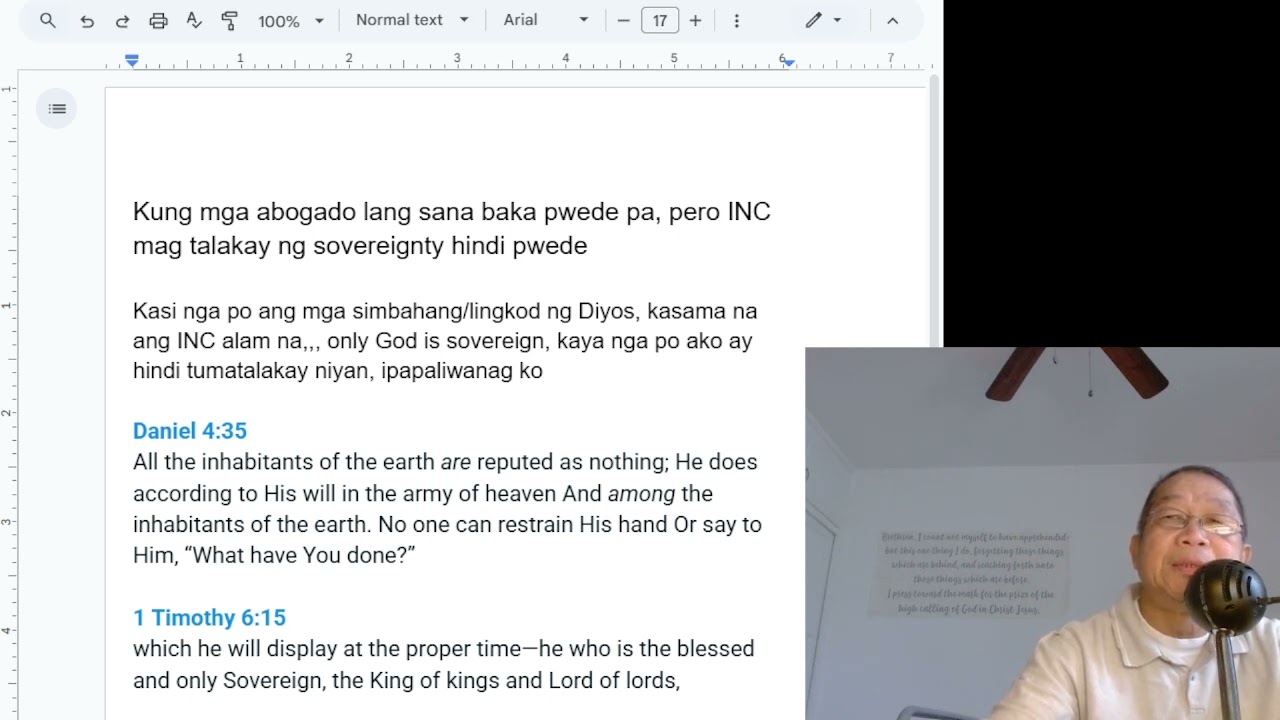Redo the last undone action

click(x=122, y=20)
